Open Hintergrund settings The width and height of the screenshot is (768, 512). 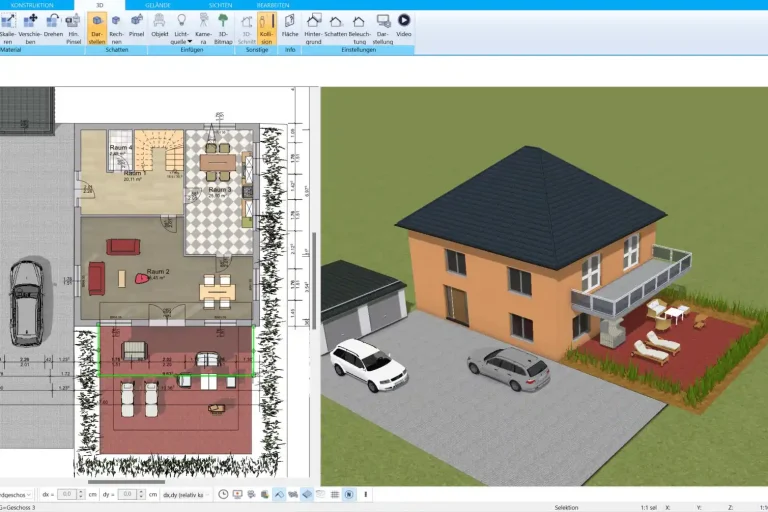pos(313,29)
